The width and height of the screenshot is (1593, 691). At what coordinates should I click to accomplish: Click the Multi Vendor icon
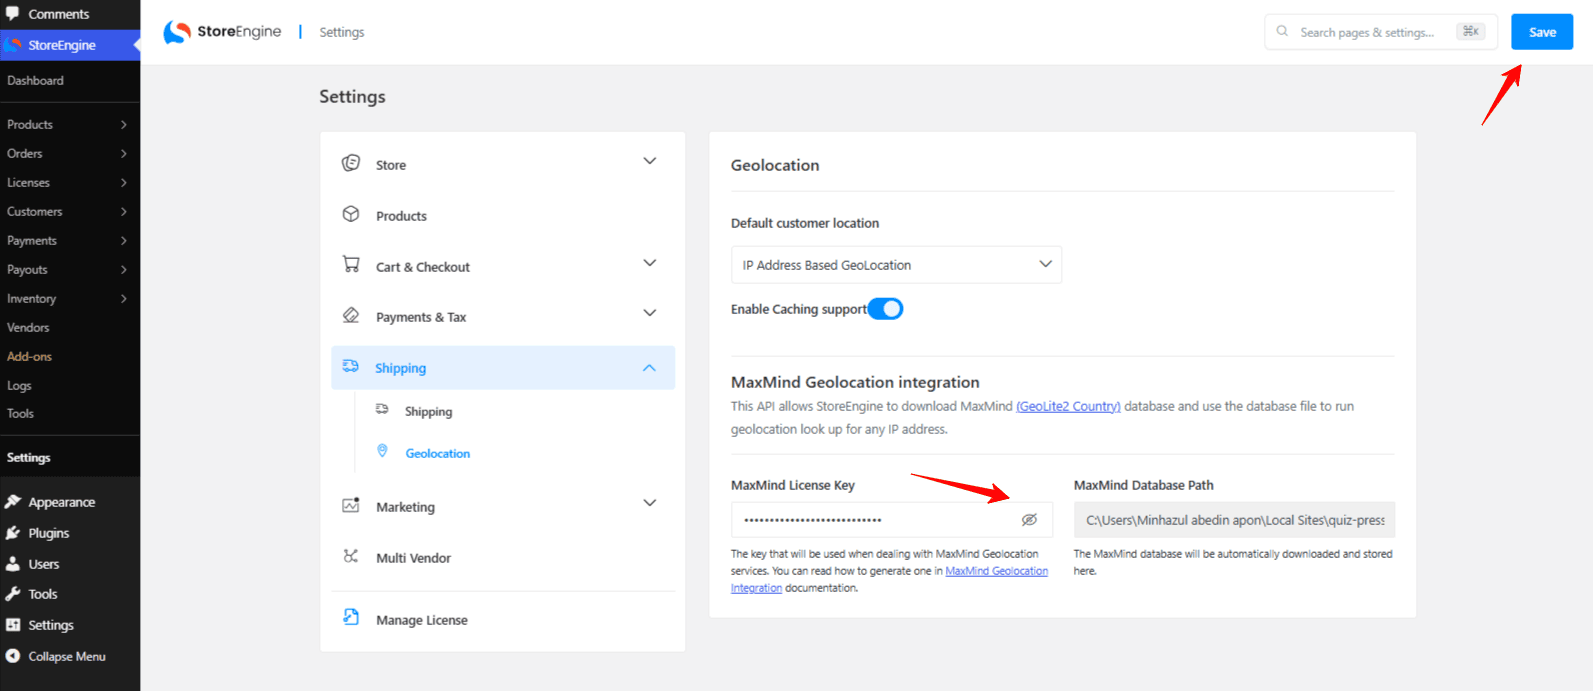coord(351,556)
